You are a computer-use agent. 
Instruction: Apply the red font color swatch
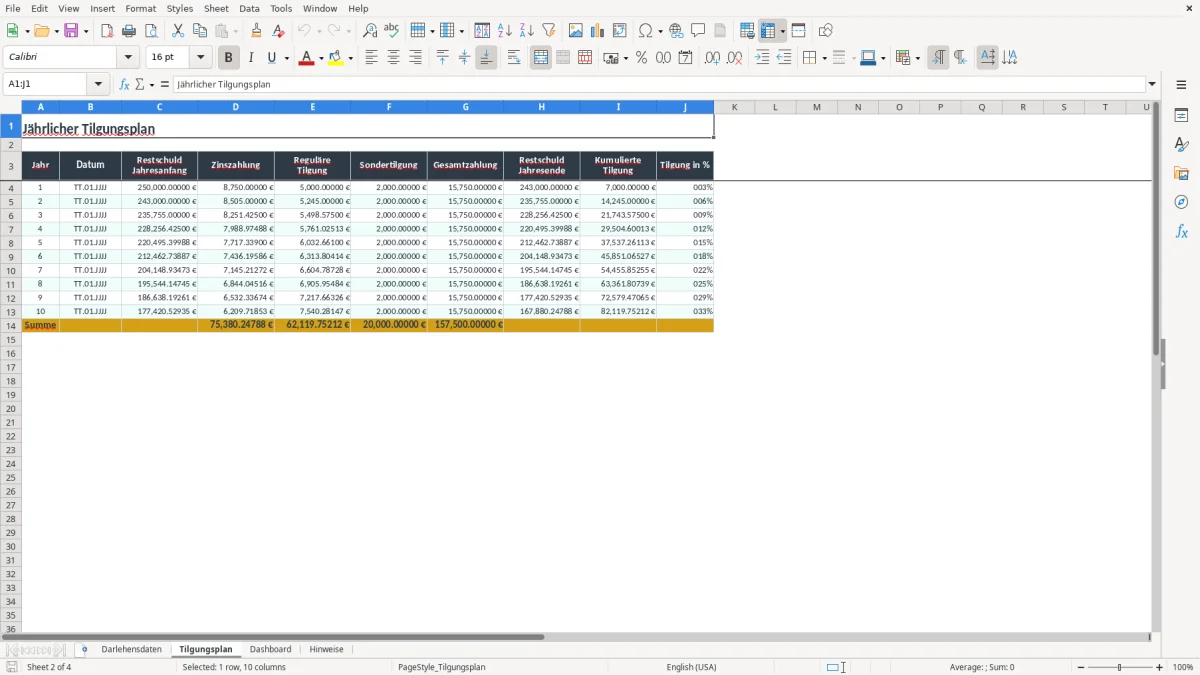(306, 58)
